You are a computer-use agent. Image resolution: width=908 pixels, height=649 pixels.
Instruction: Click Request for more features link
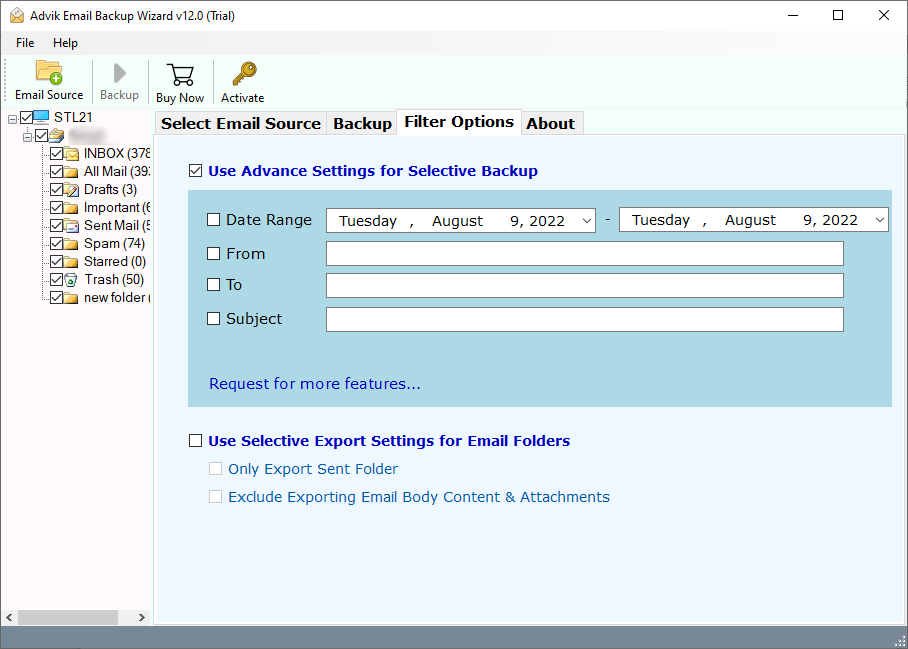315,383
